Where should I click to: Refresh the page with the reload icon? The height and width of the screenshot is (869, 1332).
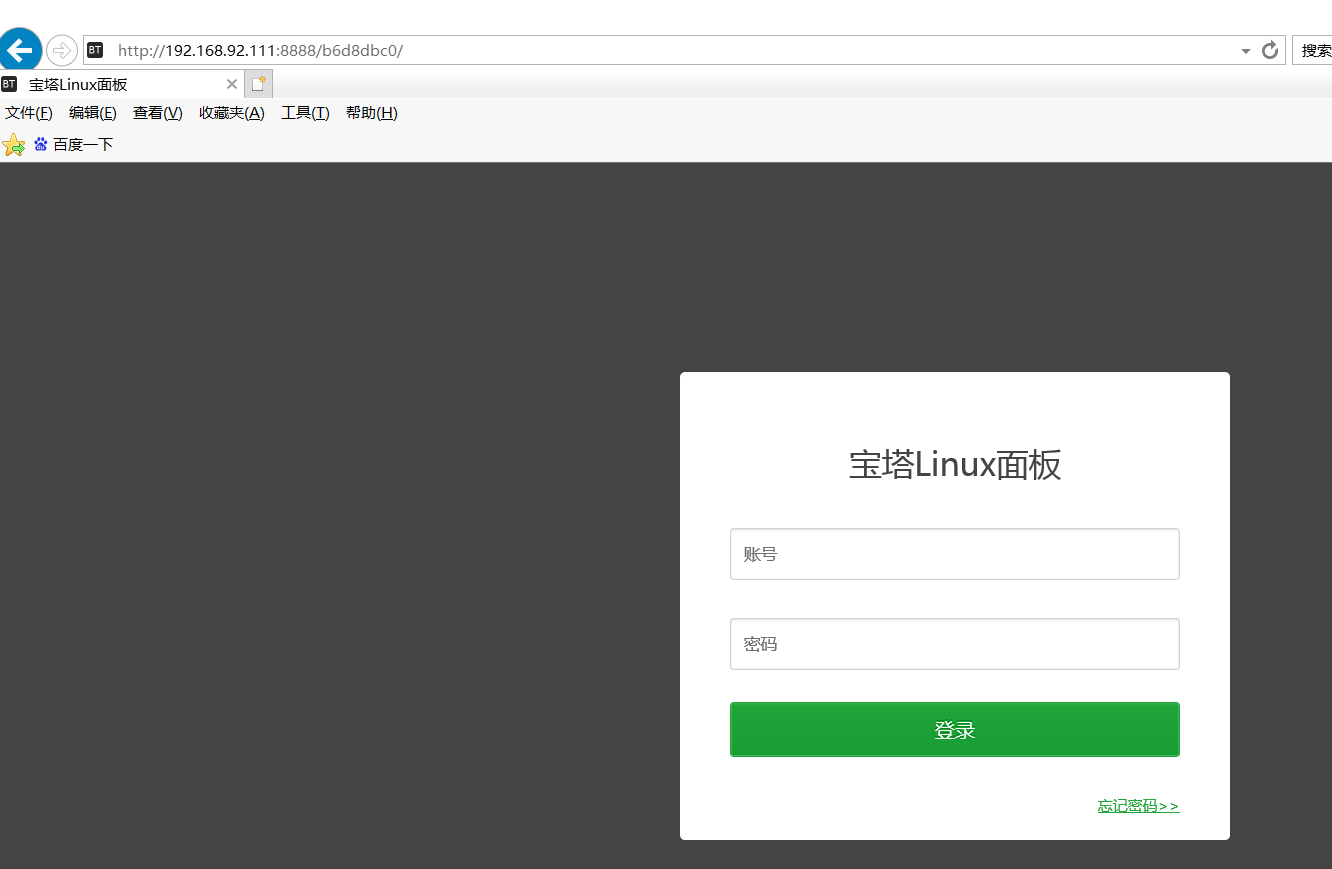pyautogui.click(x=1270, y=50)
